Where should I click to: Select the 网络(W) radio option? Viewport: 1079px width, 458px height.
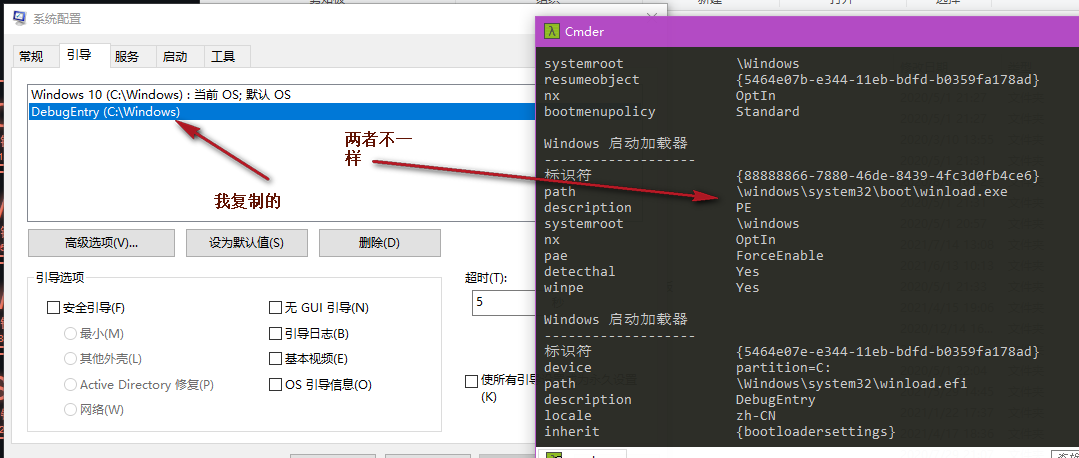[70, 410]
